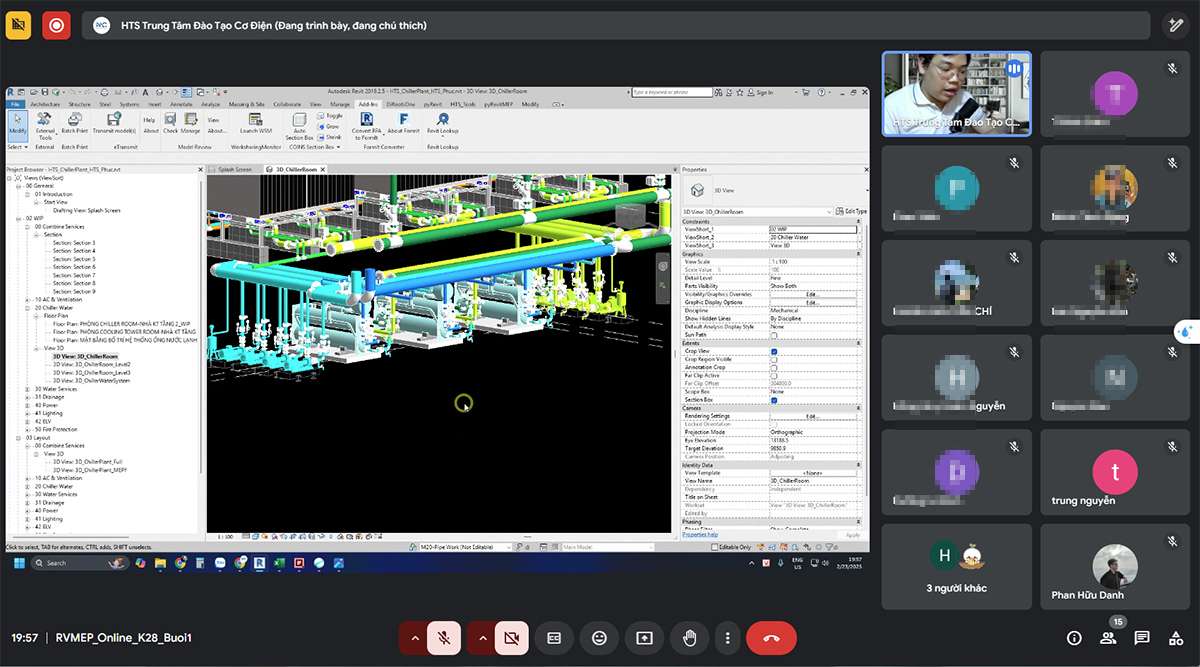Present your screen now
Image resolution: width=1200 pixels, height=667 pixels.
644,637
